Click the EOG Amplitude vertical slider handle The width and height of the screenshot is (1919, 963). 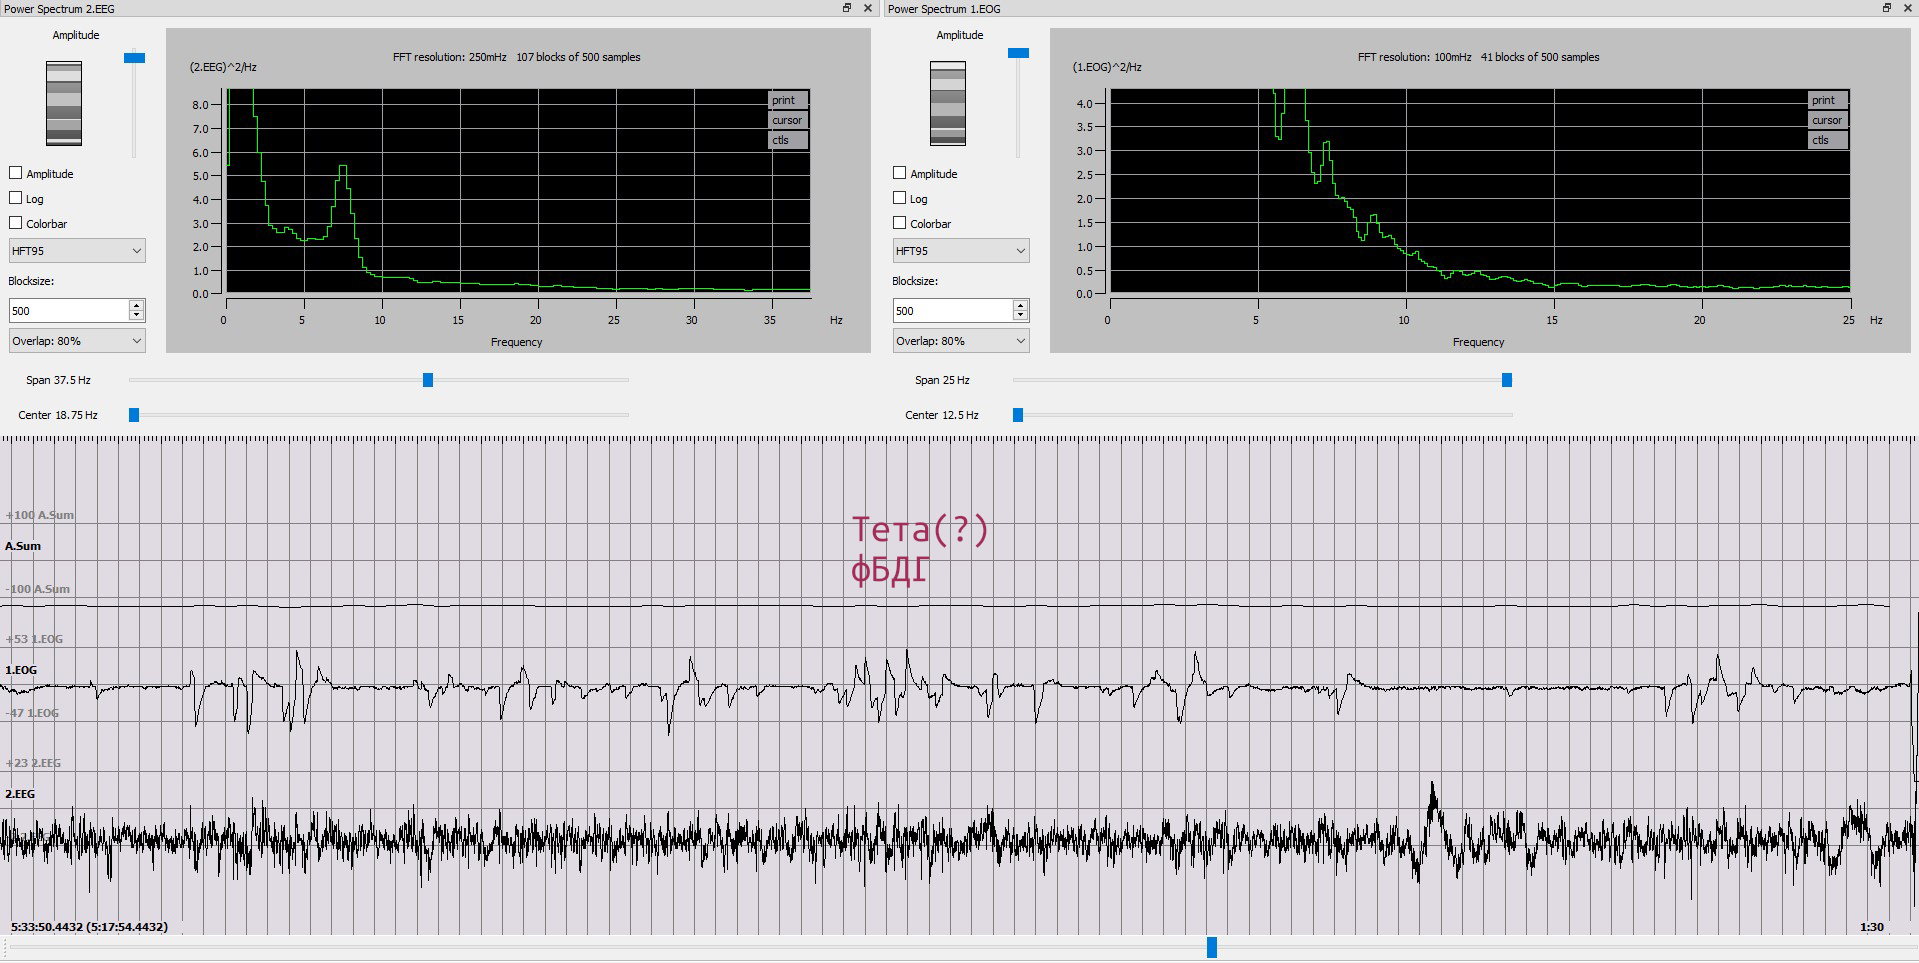pyautogui.click(x=1018, y=53)
